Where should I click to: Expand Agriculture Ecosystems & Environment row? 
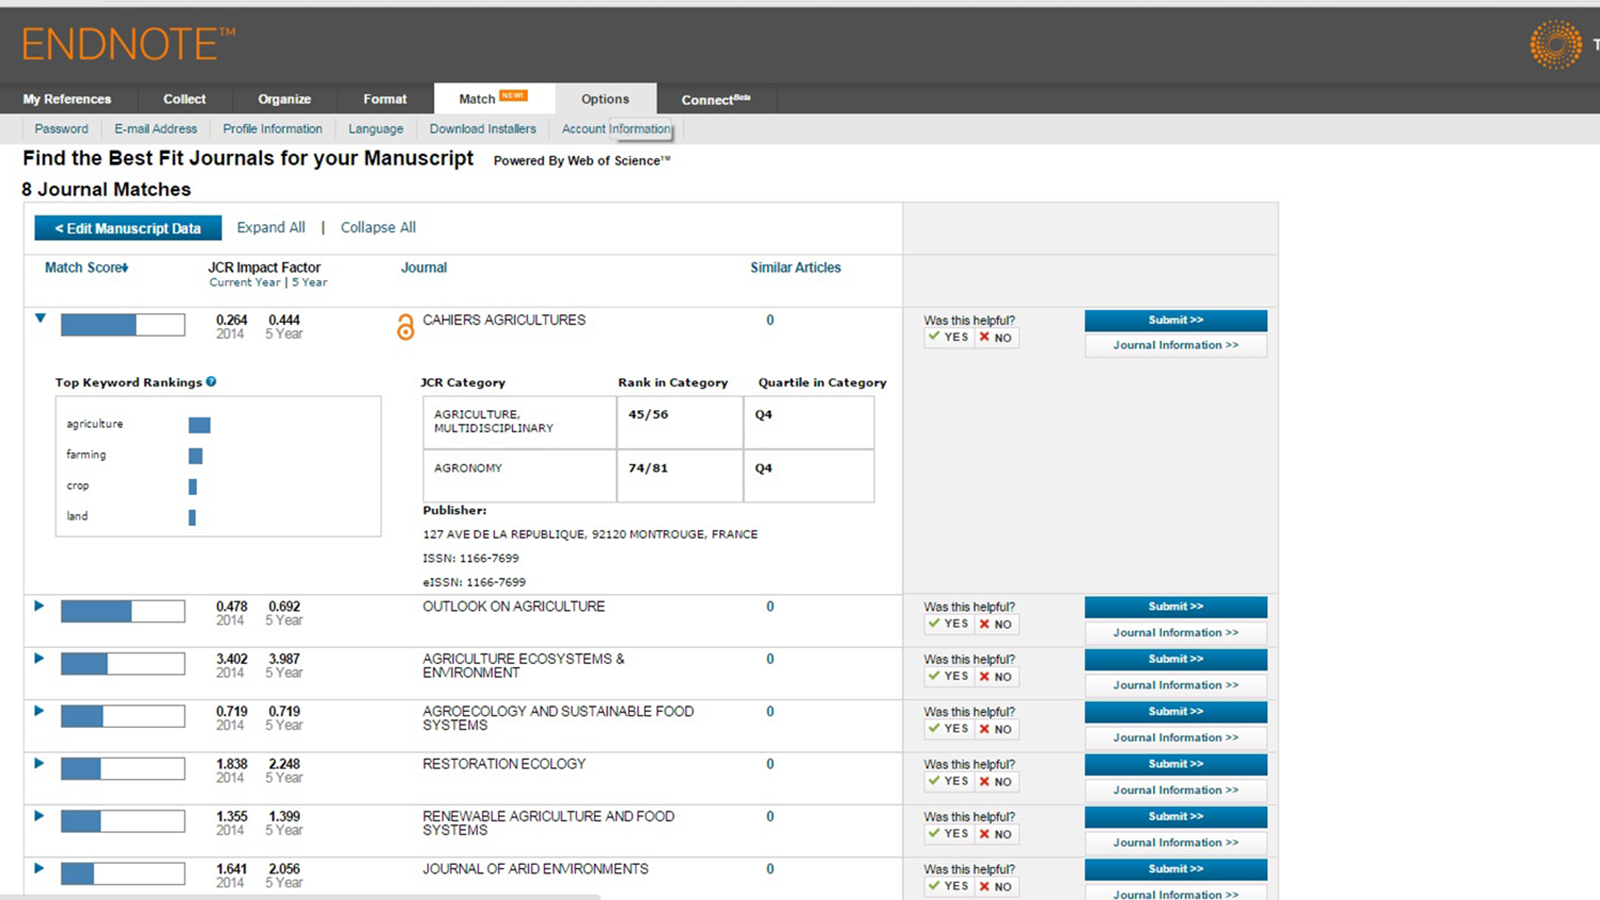tap(39, 658)
